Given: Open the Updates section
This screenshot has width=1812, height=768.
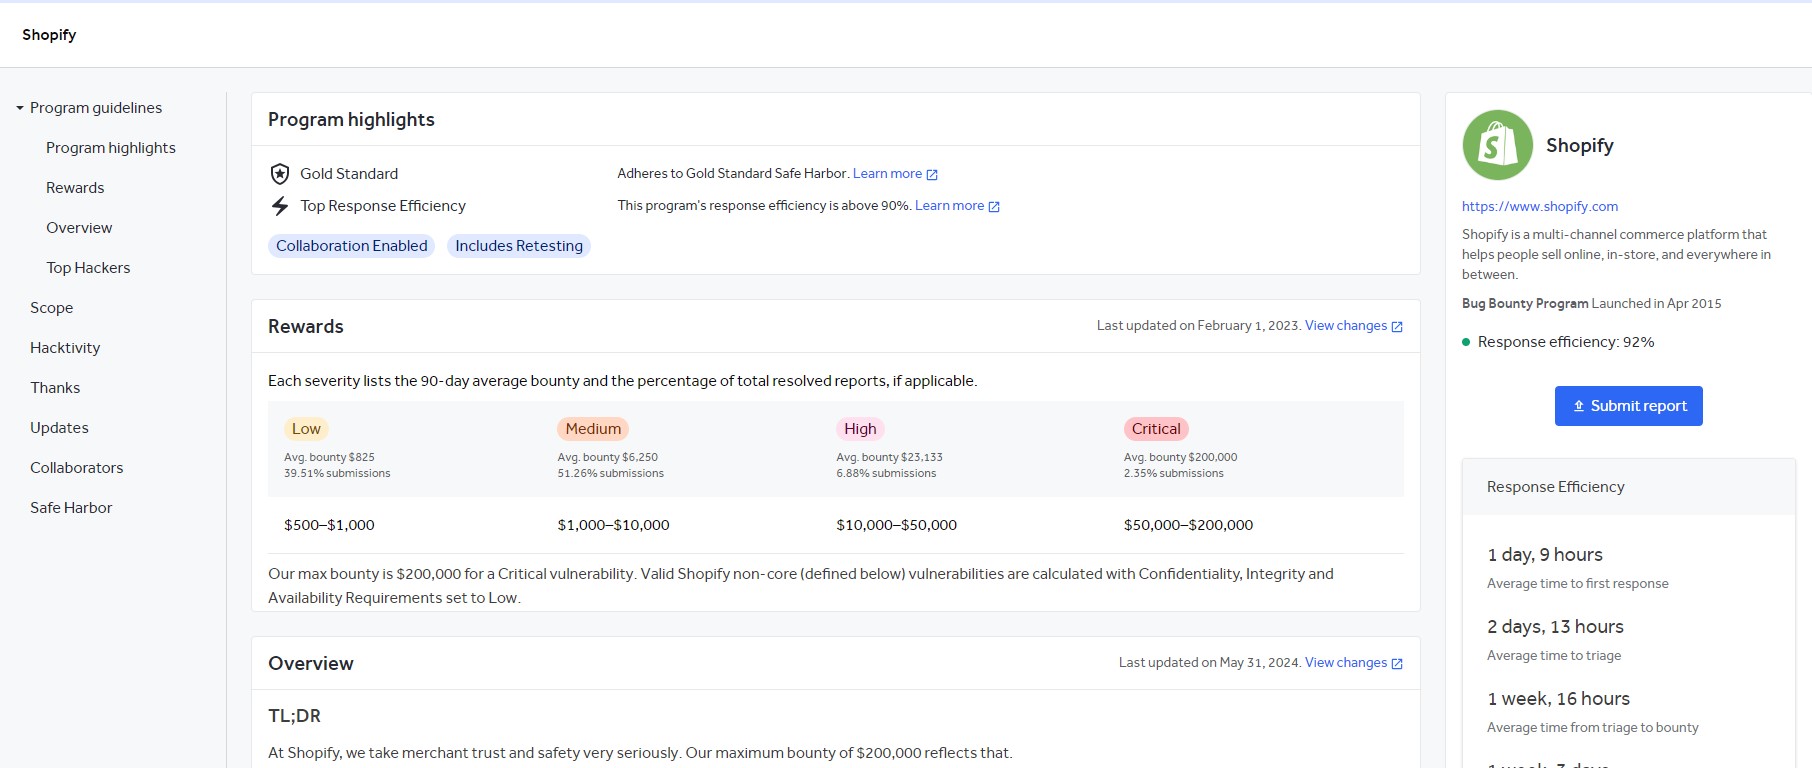Looking at the screenshot, I should pos(59,428).
